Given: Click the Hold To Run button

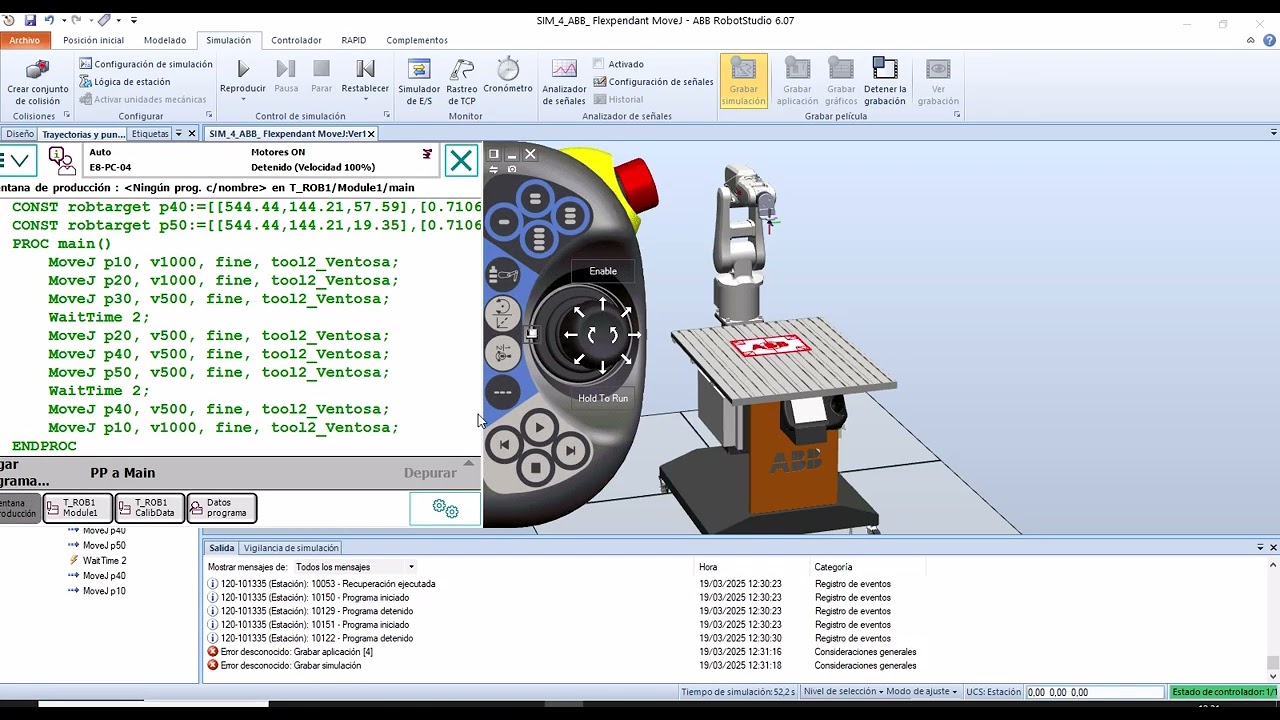Looking at the screenshot, I should click(x=603, y=398).
